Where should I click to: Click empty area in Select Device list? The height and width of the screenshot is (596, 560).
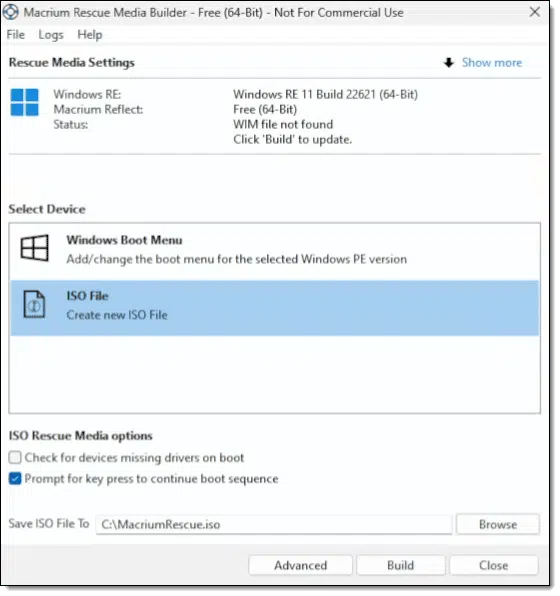tap(274, 374)
